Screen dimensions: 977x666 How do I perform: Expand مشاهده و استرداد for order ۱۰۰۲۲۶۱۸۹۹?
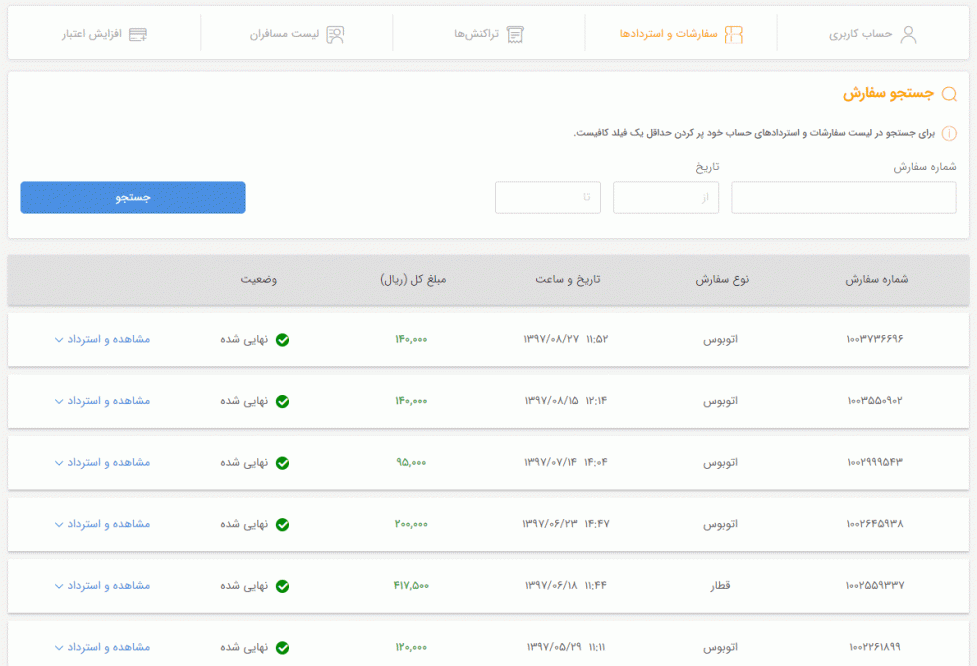pos(102,648)
